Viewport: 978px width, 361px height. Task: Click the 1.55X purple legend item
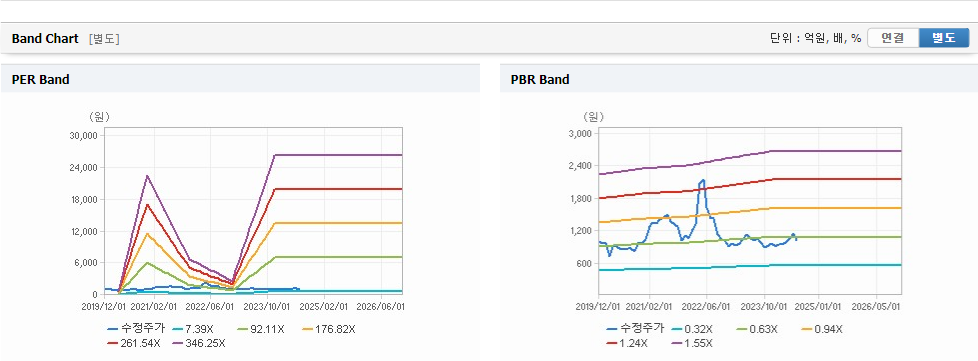coord(692,343)
